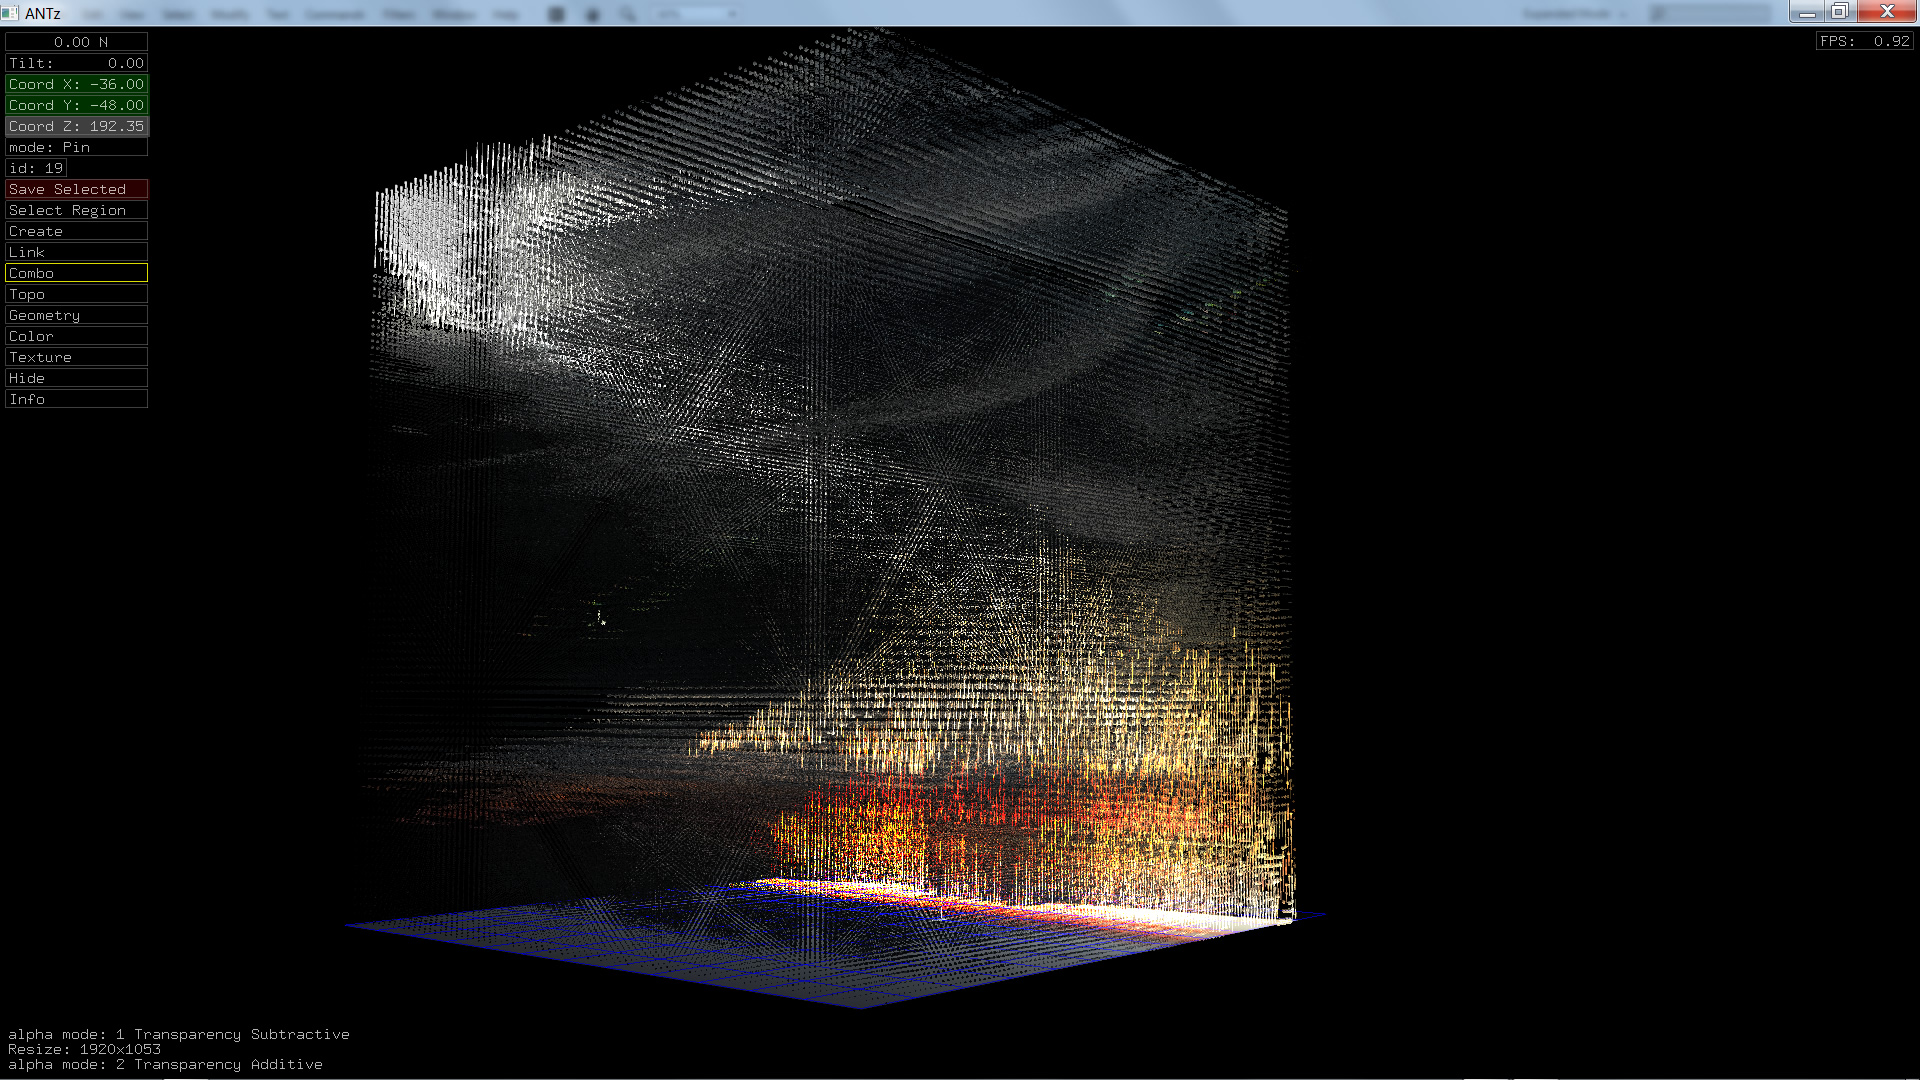1920x1080 pixels.
Task: Activate the Select Region tool
Action: pos(77,210)
